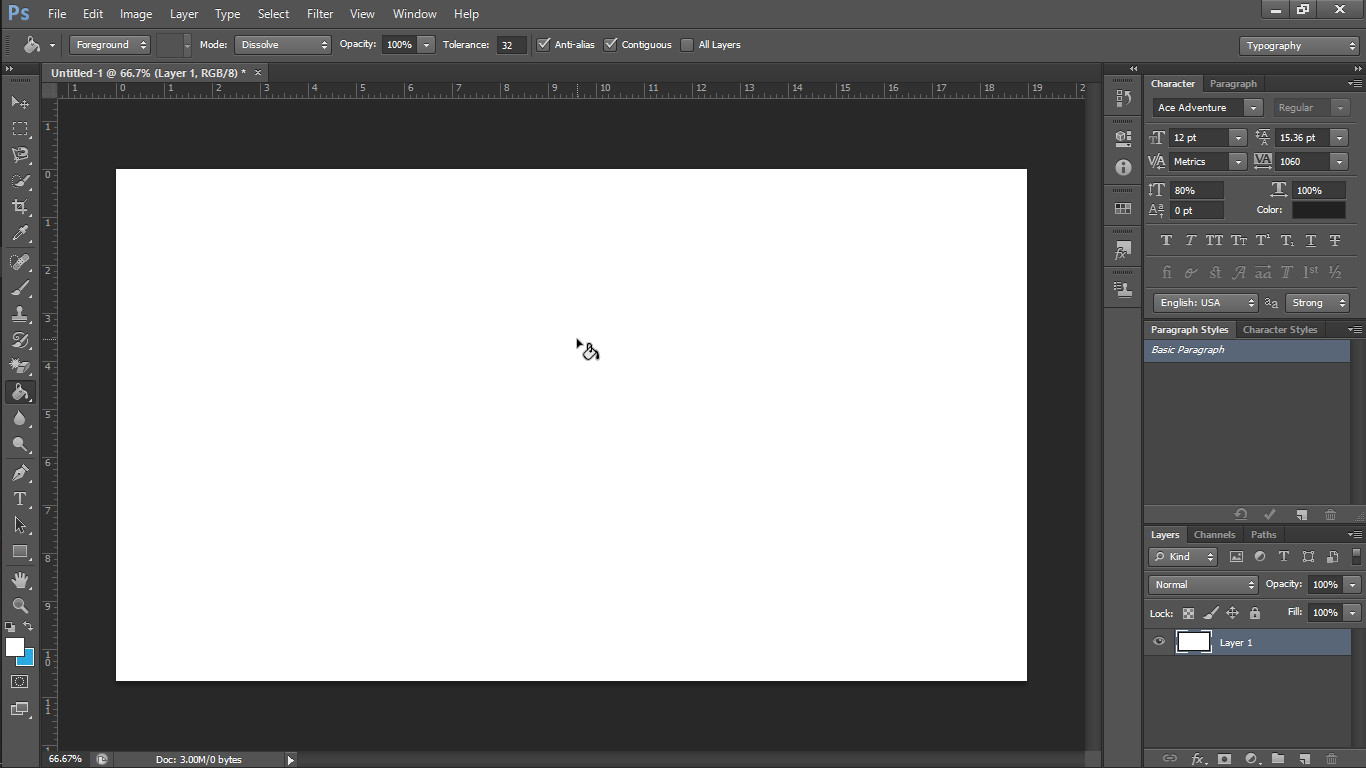Toggle Underline text style
The width and height of the screenshot is (1366, 768).
[1311, 241]
